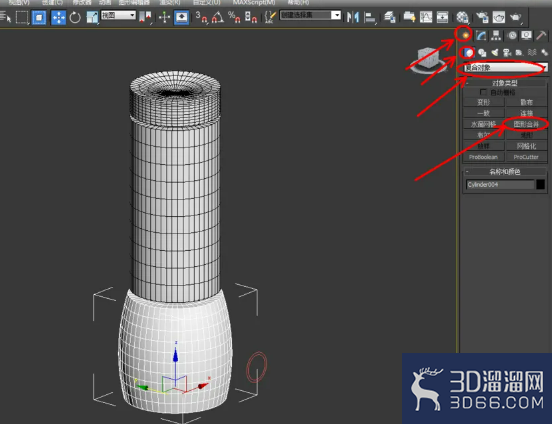The image size is (552, 424).
Task: Open the Schematic View icon
Action: click(x=443, y=17)
